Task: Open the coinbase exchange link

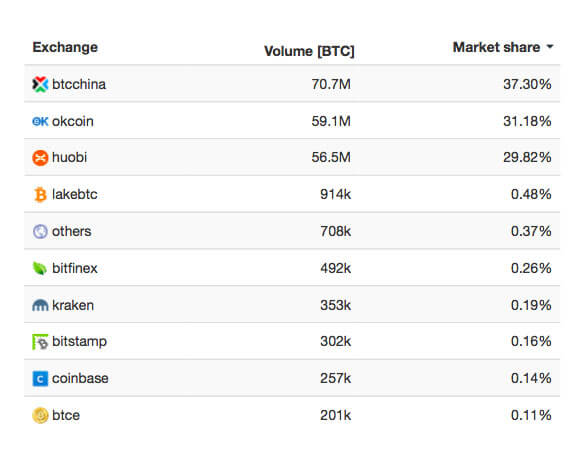Action: pyautogui.click(x=80, y=379)
